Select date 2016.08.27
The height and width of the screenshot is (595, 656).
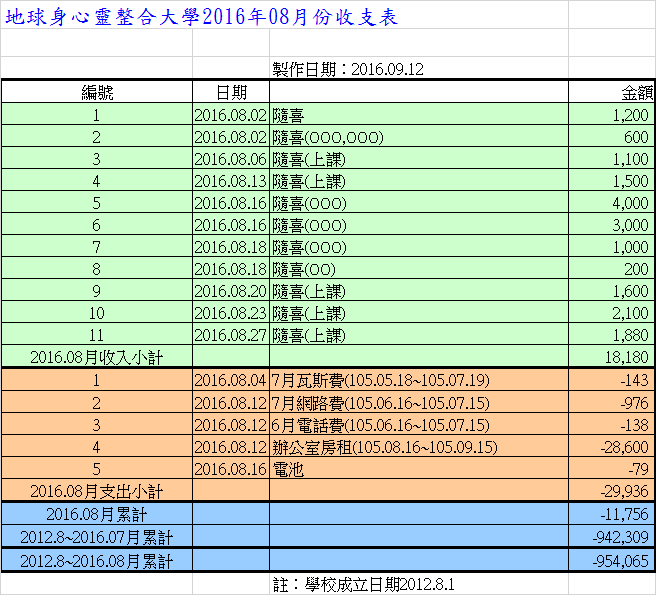click(x=231, y=335)
